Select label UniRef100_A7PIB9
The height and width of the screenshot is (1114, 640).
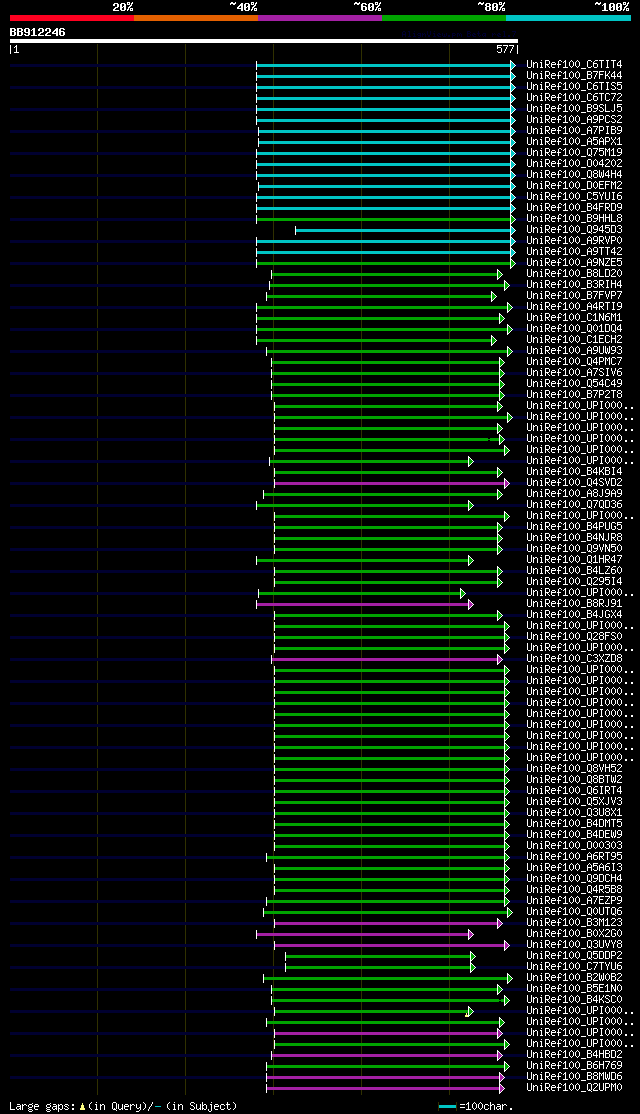(574, 131)
